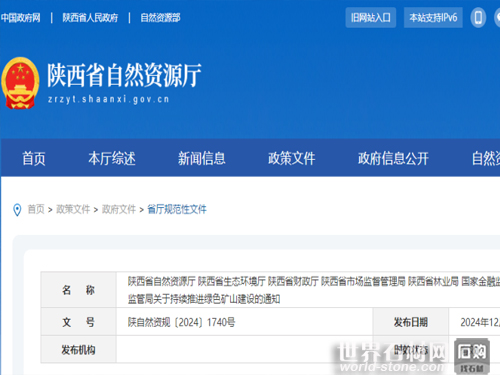Go to 省厅规范性文件 in the breadcrumb
The width and height of the screenshot is (500, 375).
pyautogui.click(x=177, y=209)
